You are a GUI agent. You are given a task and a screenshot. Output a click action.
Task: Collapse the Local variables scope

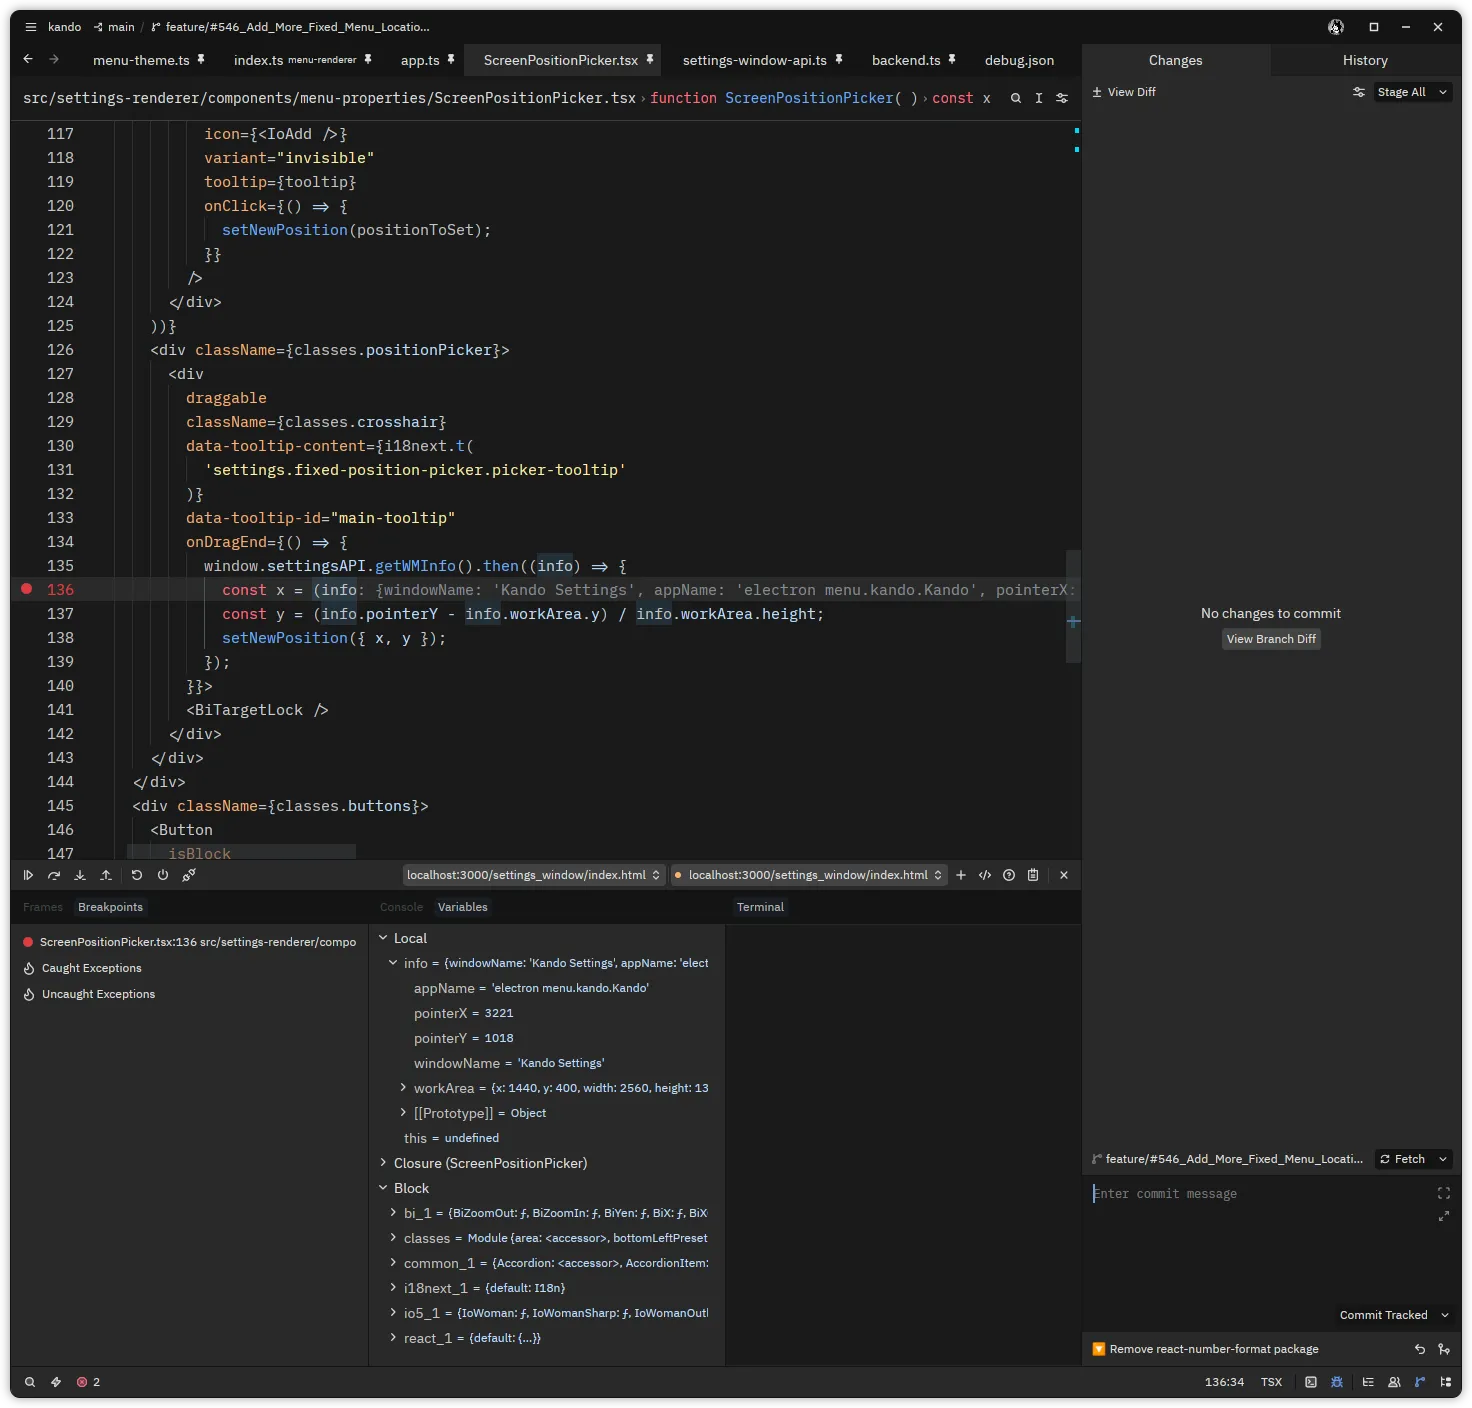pos(383,938)
